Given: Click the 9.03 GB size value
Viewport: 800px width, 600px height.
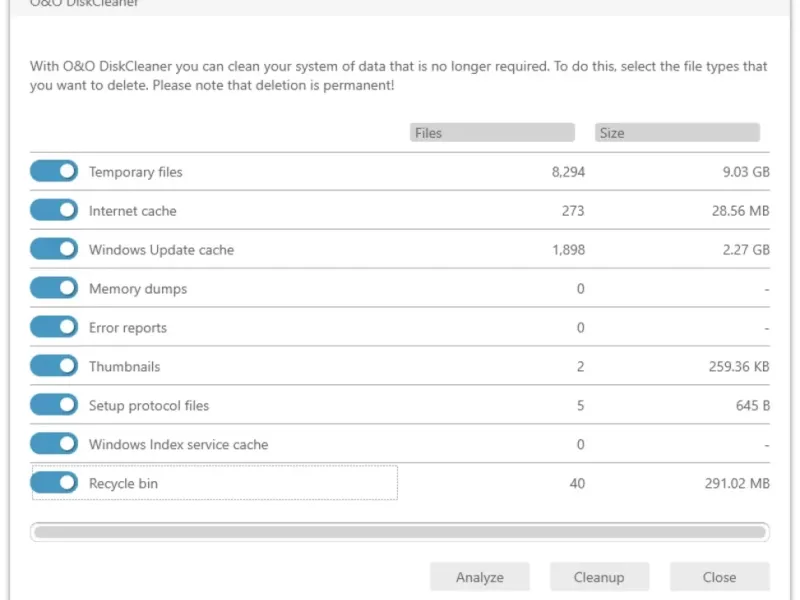Looking at the screenshot, I should click(746, 172).
